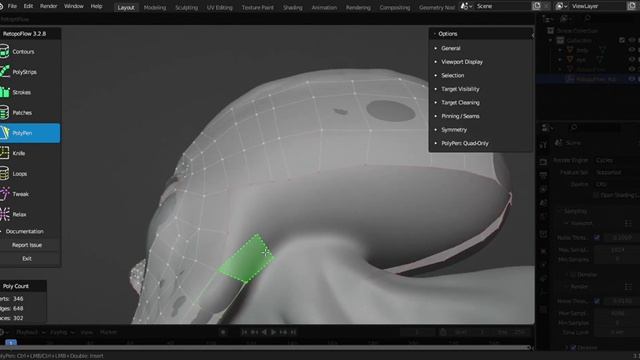Select the Tweak tool
This screenshot has height=360, width=640.
[30, 194]
